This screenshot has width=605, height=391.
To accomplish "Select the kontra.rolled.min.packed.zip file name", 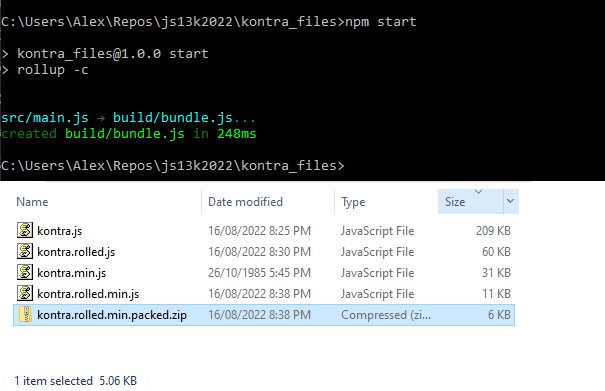I will coord(112,315).
